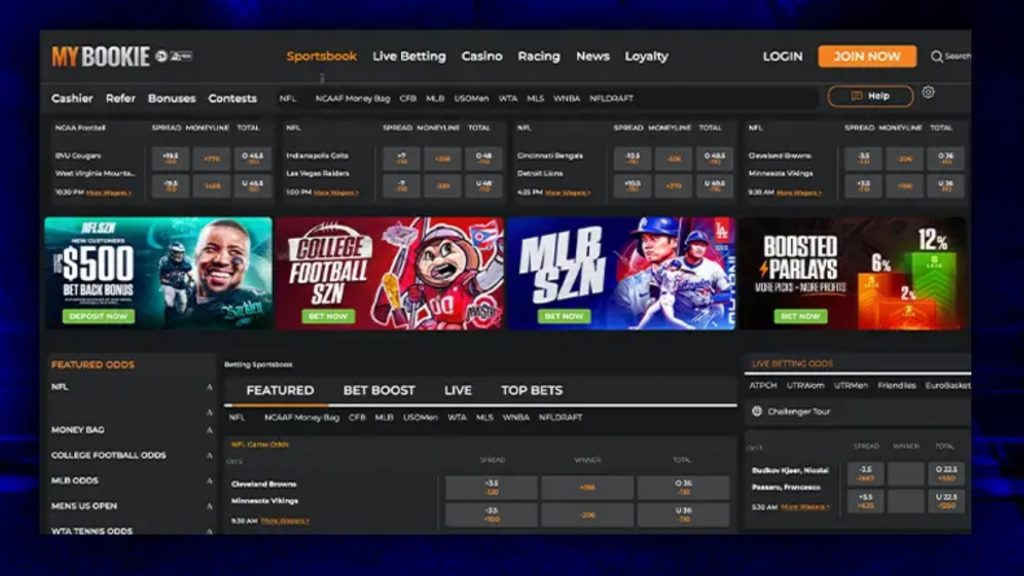Select USOMen under the Featured tab
Screen dimensions: 1024x576
(420, 417)
